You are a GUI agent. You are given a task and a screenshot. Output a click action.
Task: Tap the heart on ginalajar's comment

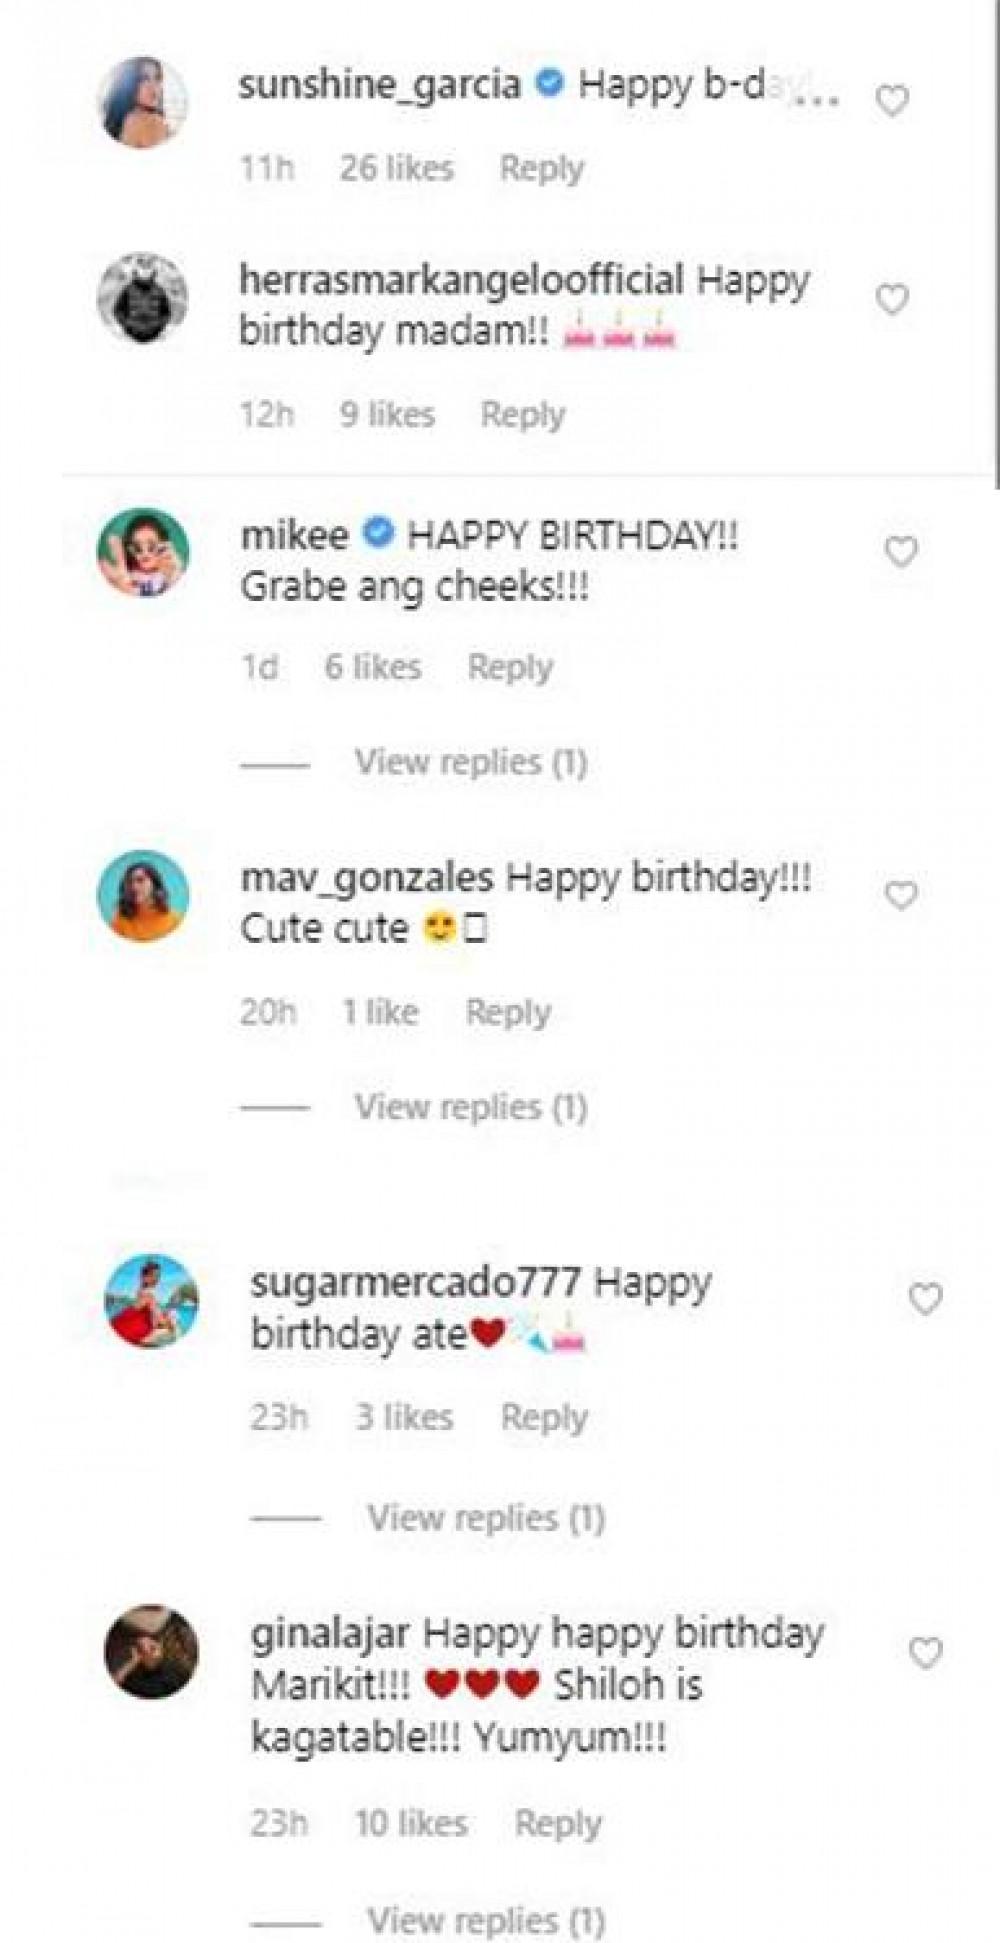pyautogui.click(x=925, y=1653)
